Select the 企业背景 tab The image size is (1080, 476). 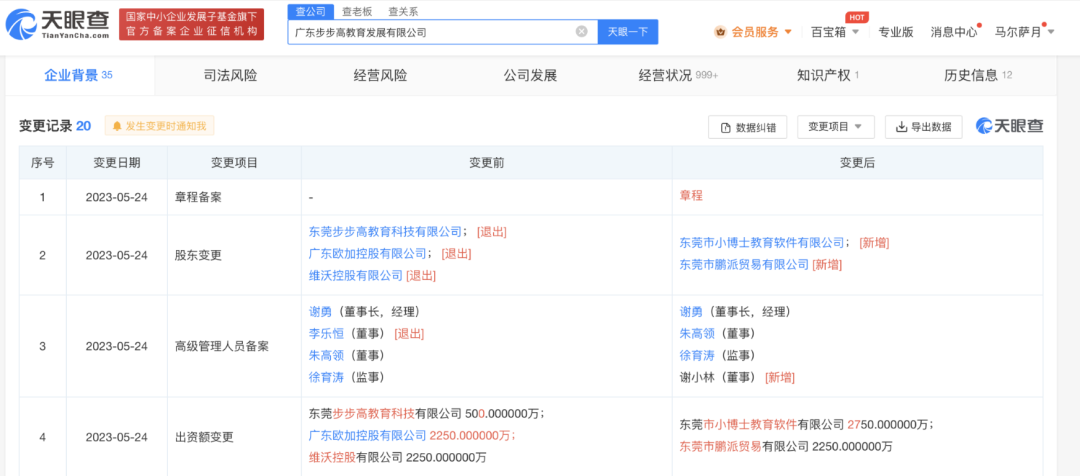pyautogui.click(x=79, y=75)
